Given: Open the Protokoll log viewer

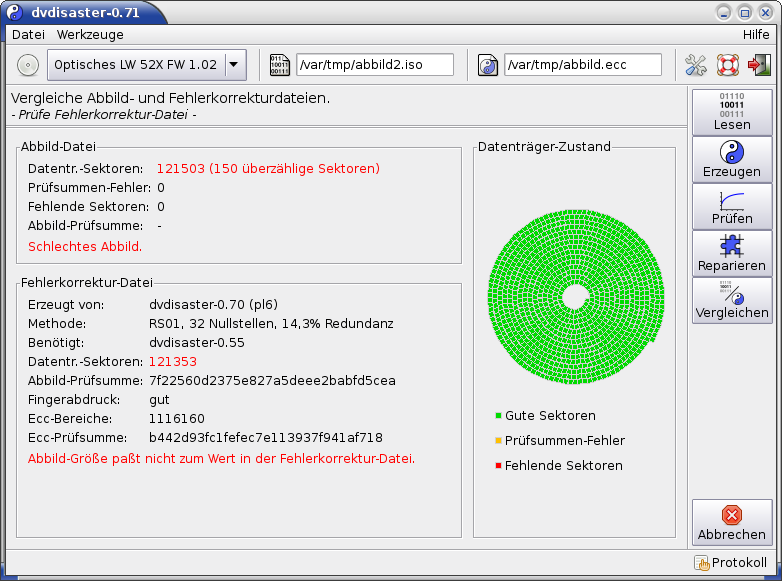Looking at the screenshot, I should [x=731, y=563].
